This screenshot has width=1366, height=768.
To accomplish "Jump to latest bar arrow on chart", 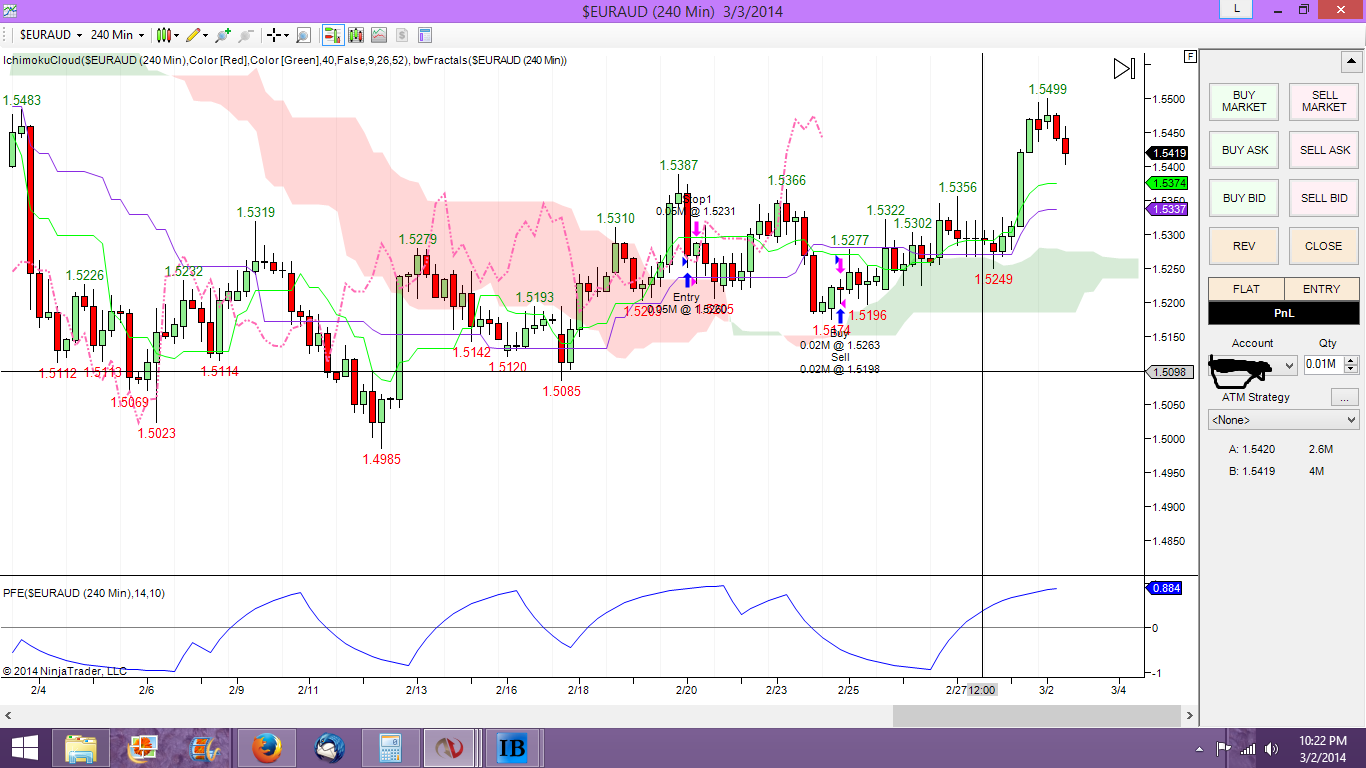I will [1125, 68].
